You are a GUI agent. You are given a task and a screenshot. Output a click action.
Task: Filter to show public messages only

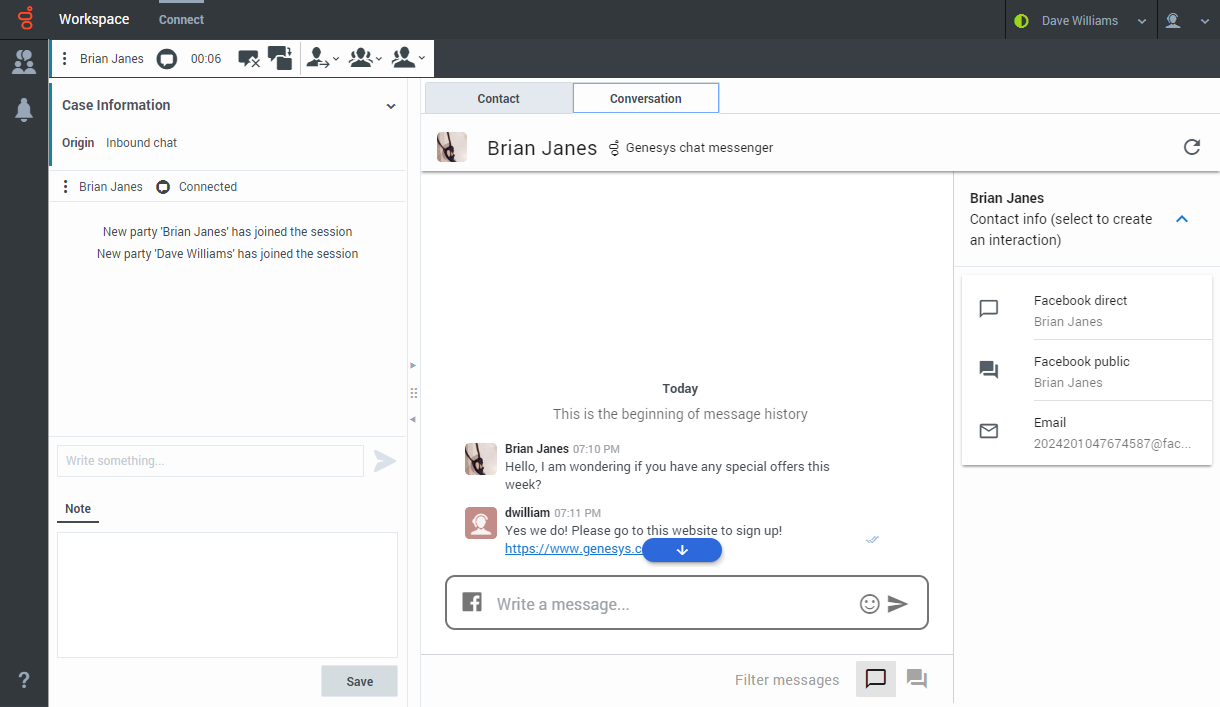tap(916, 679)
